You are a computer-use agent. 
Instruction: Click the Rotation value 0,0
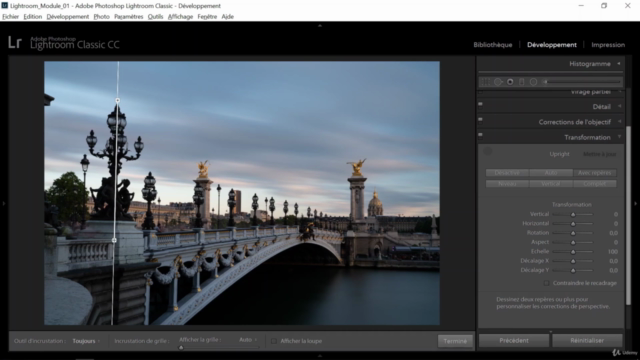point(613,233)
